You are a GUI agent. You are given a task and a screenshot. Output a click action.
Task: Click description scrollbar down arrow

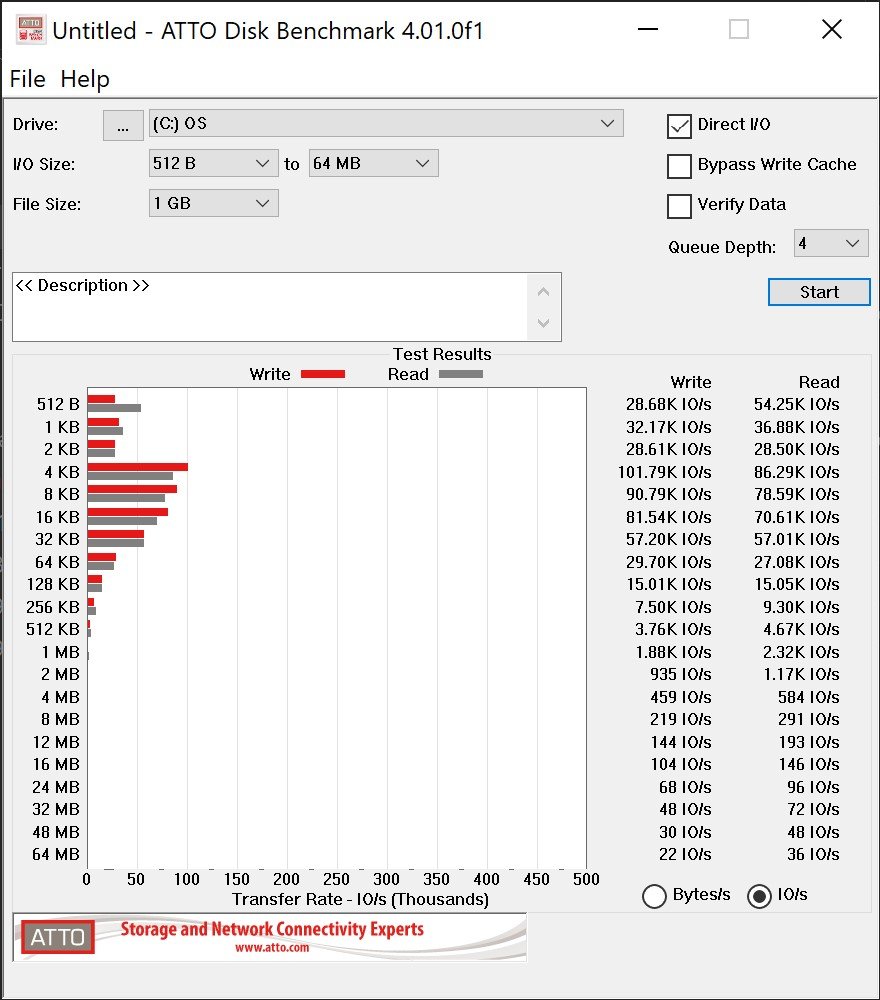point(543,323)
